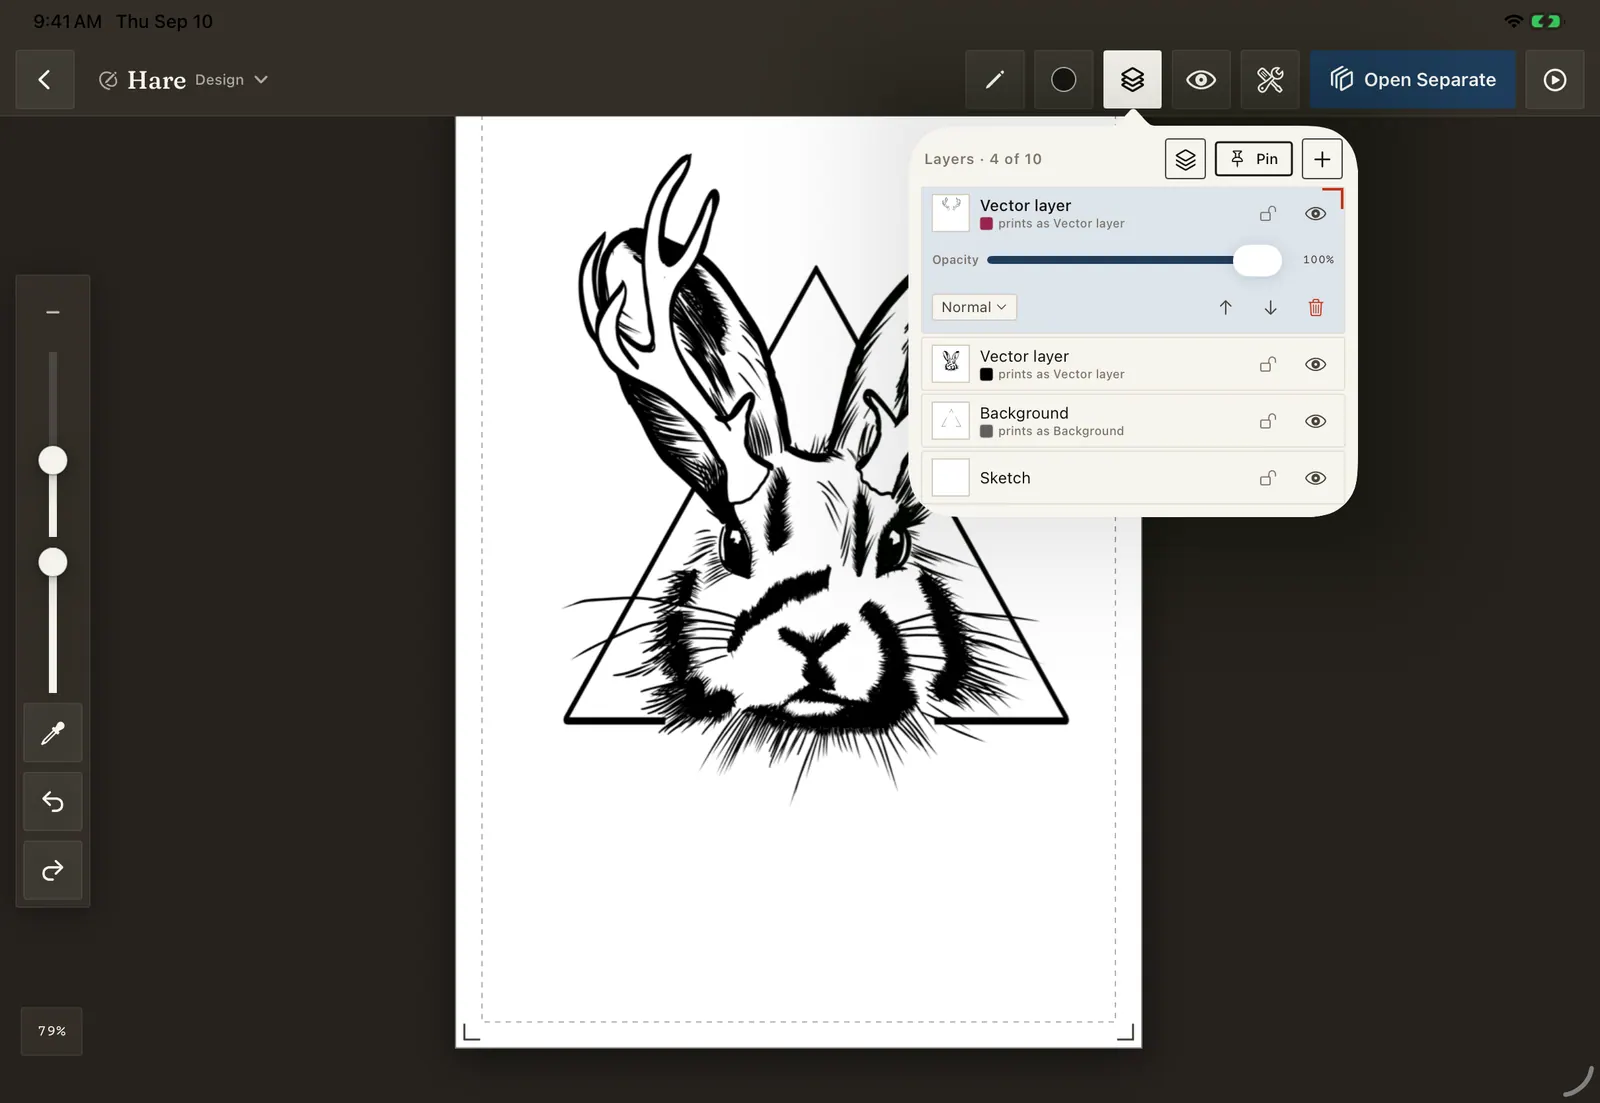Click the Open Separate button
Image resolution: width=1600 pixels, height=1103 pixels.
point(1413,80)
